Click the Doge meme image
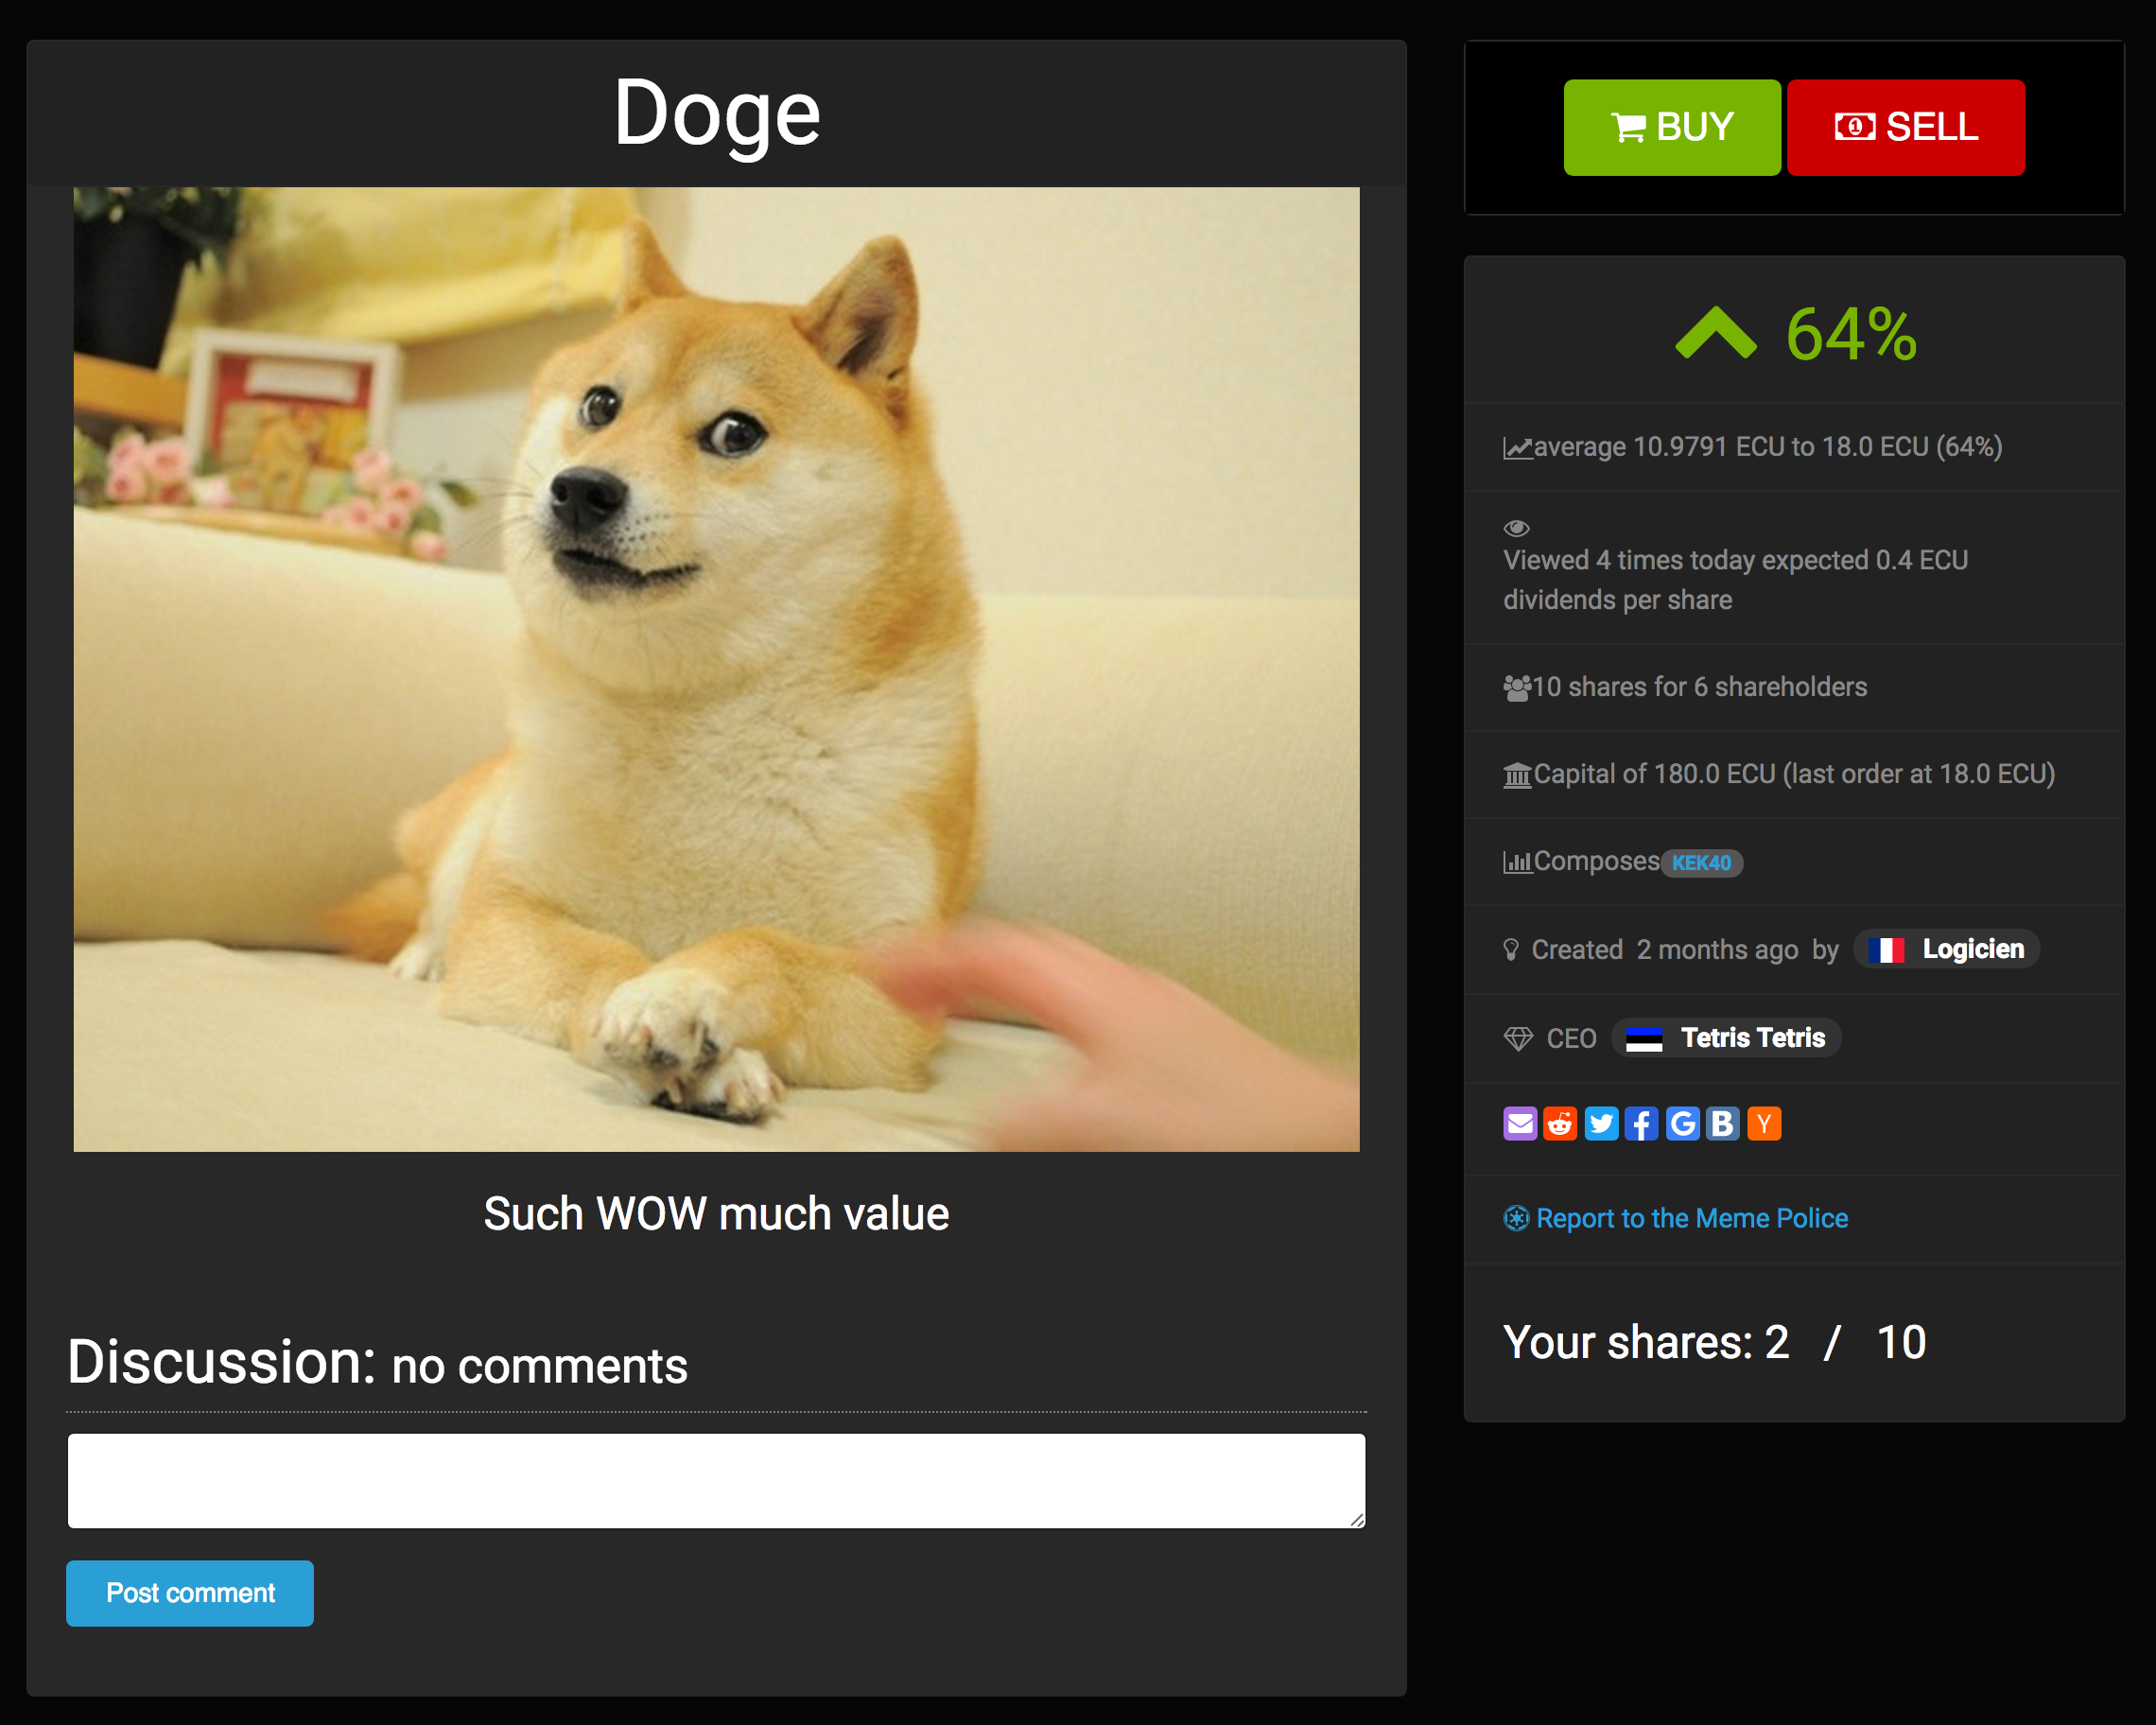2156x1725 pixels. pyautogui.click(x=716, y=669)
